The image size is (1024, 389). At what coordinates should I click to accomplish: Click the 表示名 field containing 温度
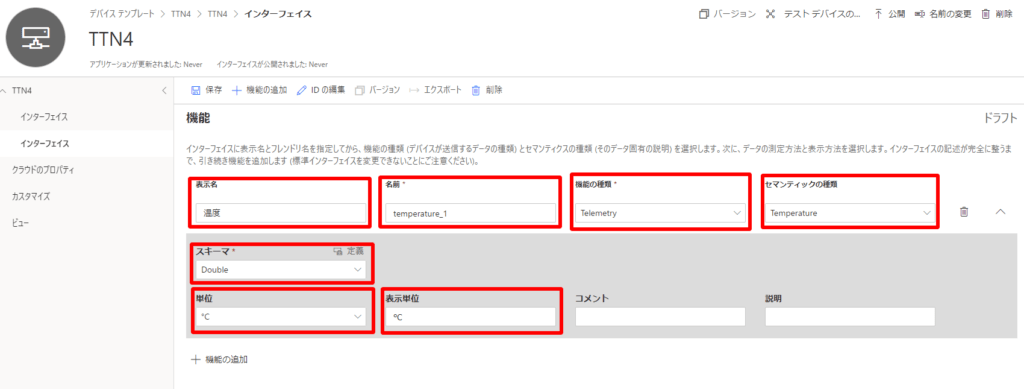[x=281, y=213]
